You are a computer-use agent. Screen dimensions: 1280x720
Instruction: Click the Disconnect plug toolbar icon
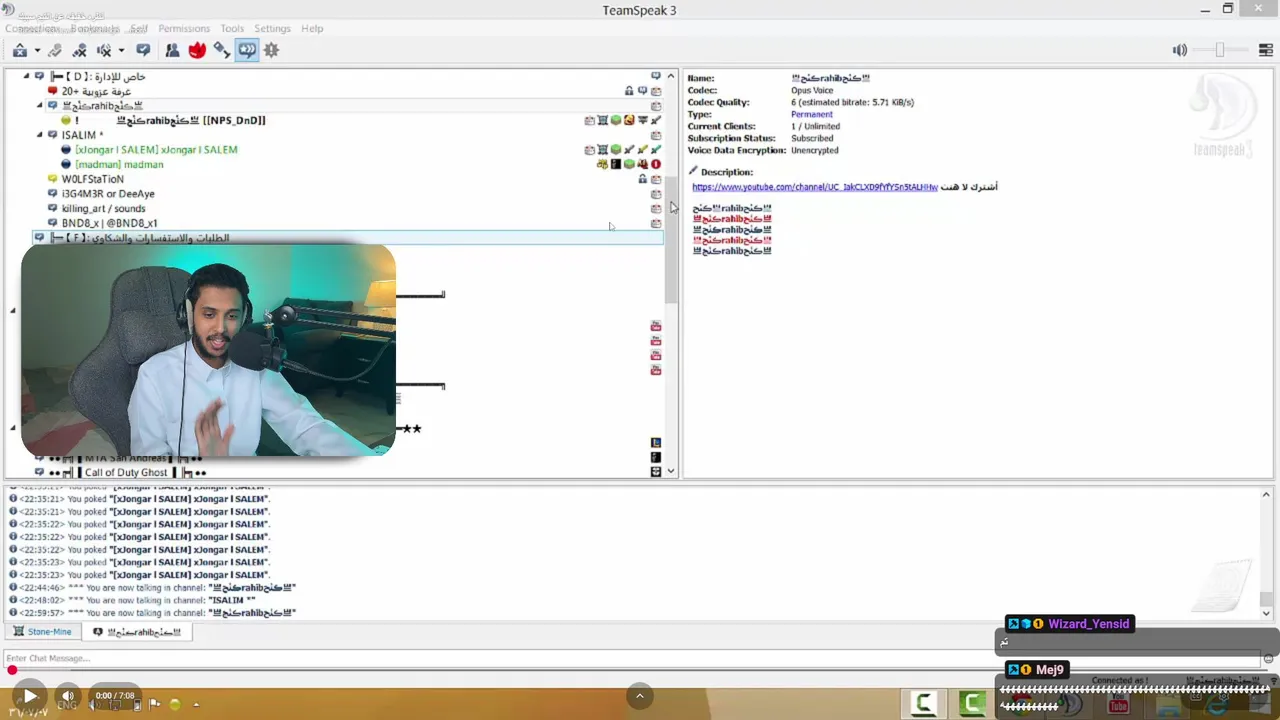[55, 50]
